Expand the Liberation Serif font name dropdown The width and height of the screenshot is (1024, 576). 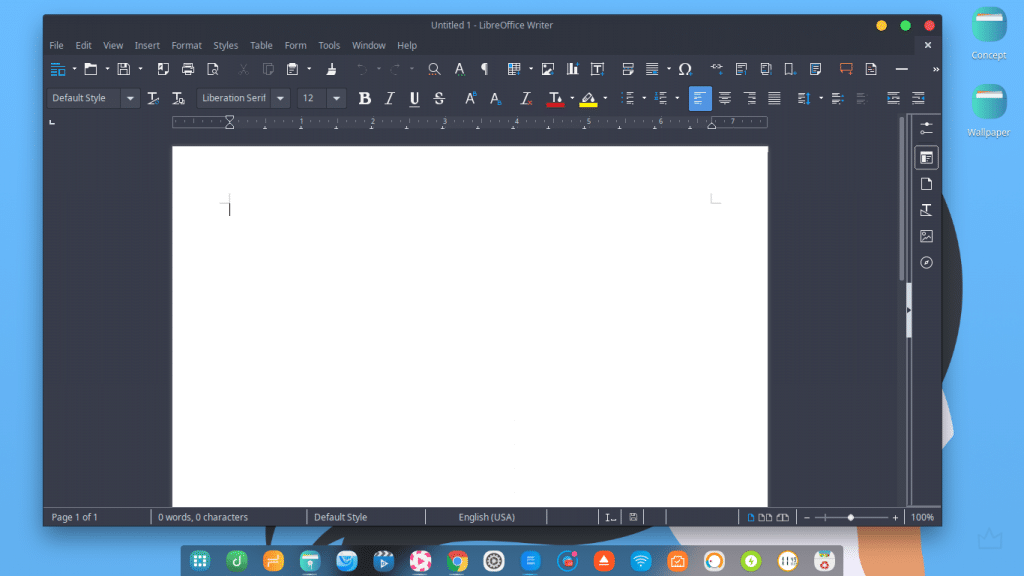(280, 99)
